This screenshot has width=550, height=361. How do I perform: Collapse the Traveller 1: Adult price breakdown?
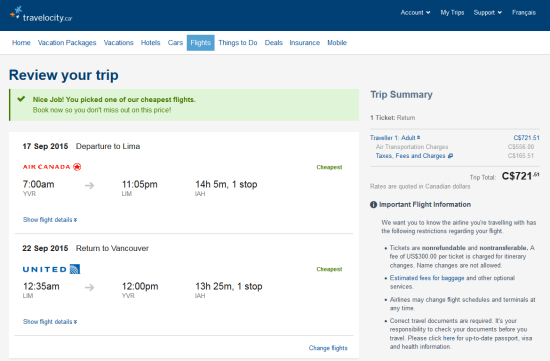pyautogui.click(x=395, y=138)
